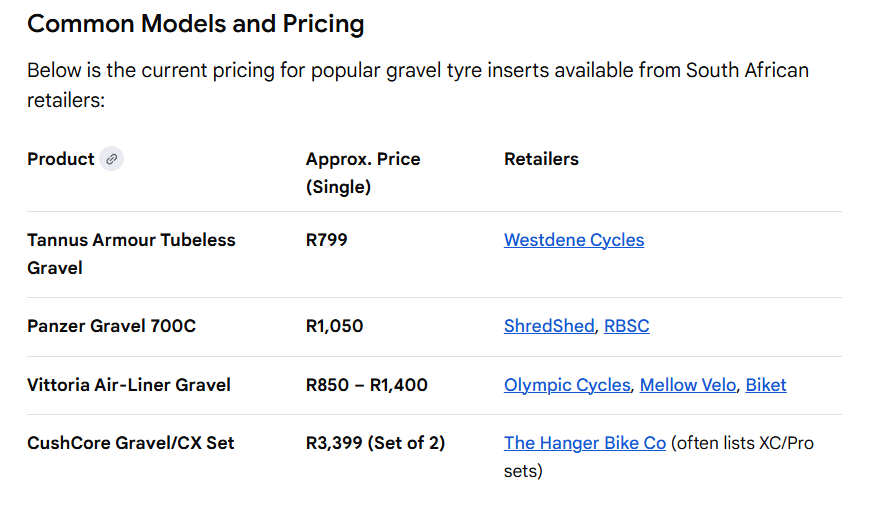
Task: Open the Westdene Cycles retailer link
Action: 574,240
